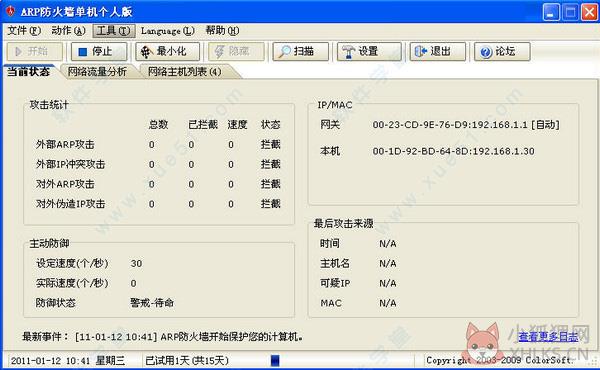Click the 最小化 minimize-to-tray toolbar button
Viewport: 600px width, 370px height.
point(168,51)
